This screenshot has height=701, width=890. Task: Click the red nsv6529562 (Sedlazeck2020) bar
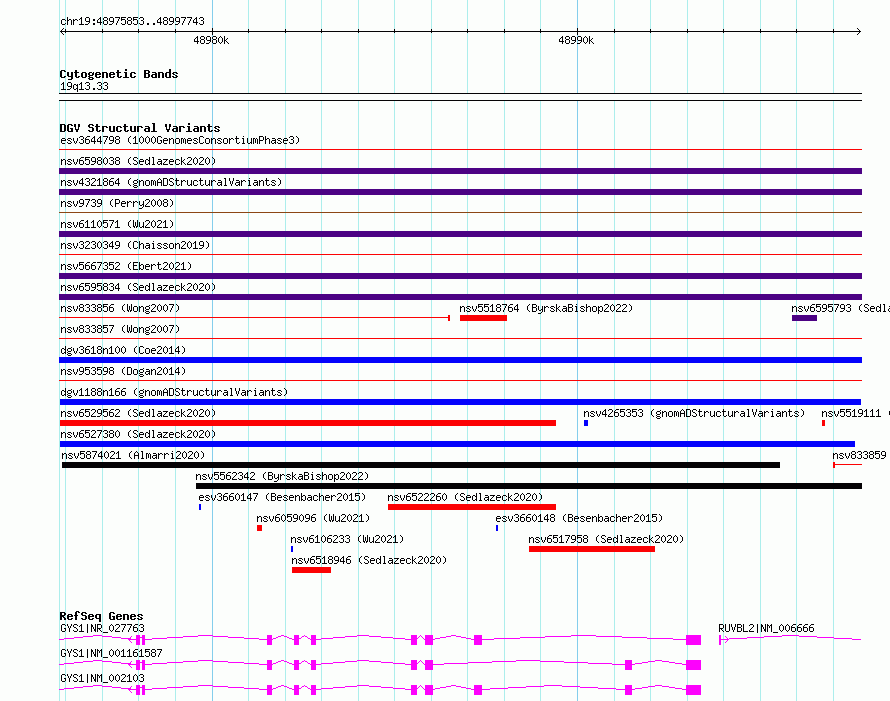point(308,423)
